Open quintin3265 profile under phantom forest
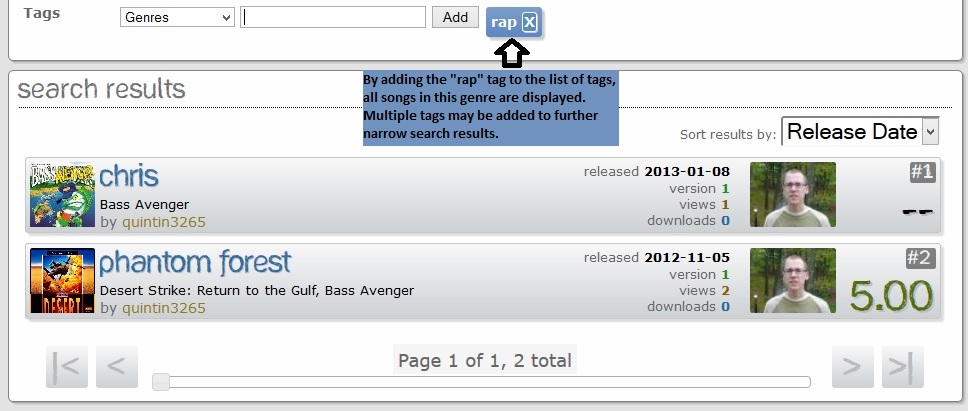The image size is (968, 411). [x=164, y=308]
